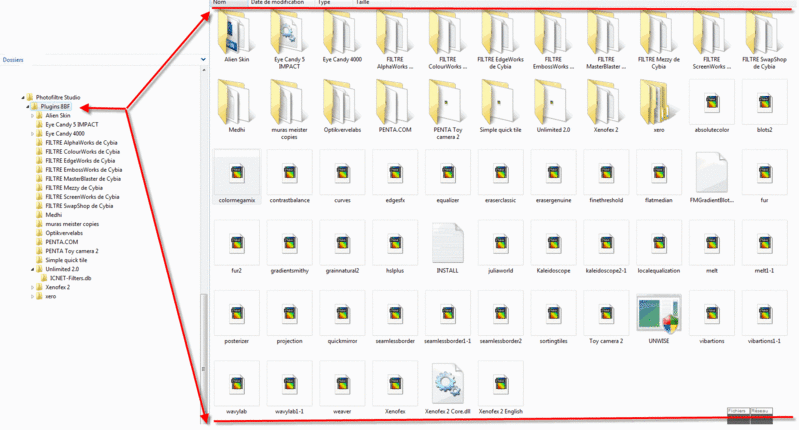Collapse the Dossiers pane with chevron
Screen dimensions: 799x430
coord(203,60)
